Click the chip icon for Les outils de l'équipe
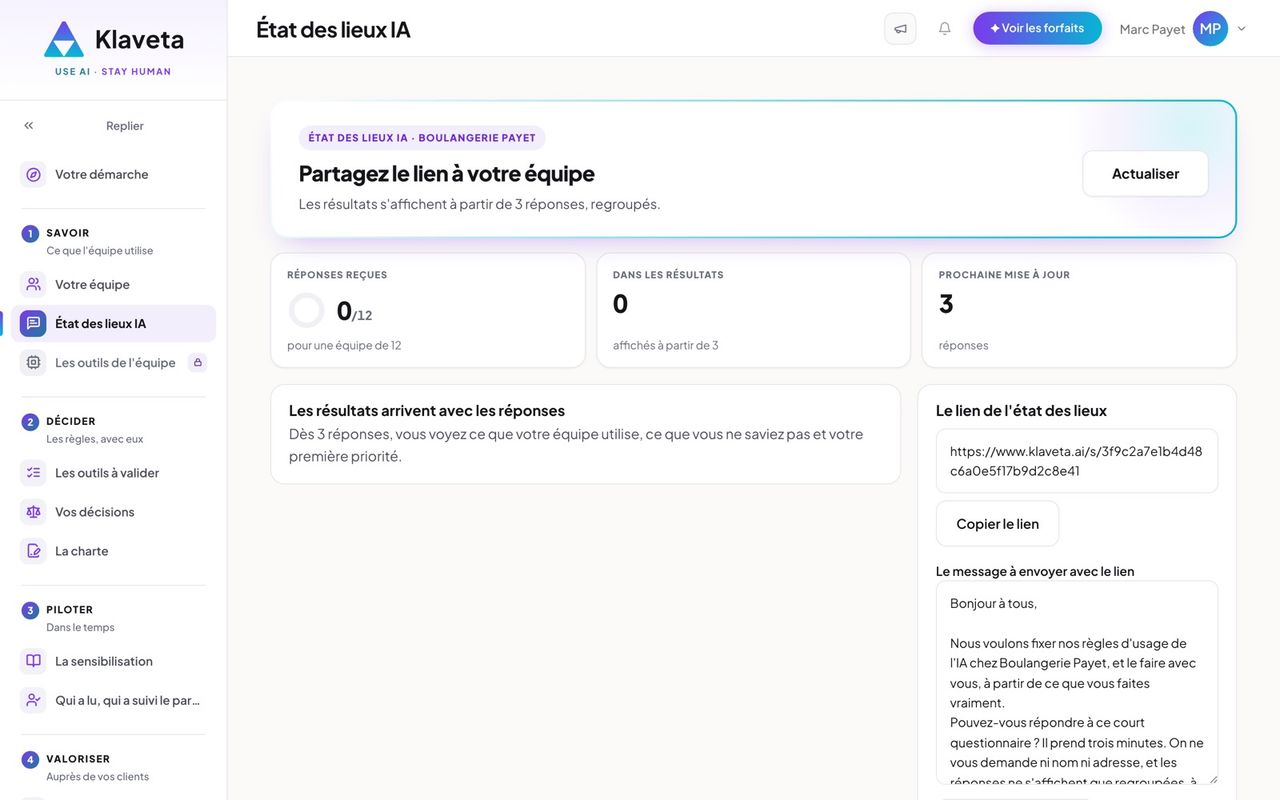 [33, 362]
